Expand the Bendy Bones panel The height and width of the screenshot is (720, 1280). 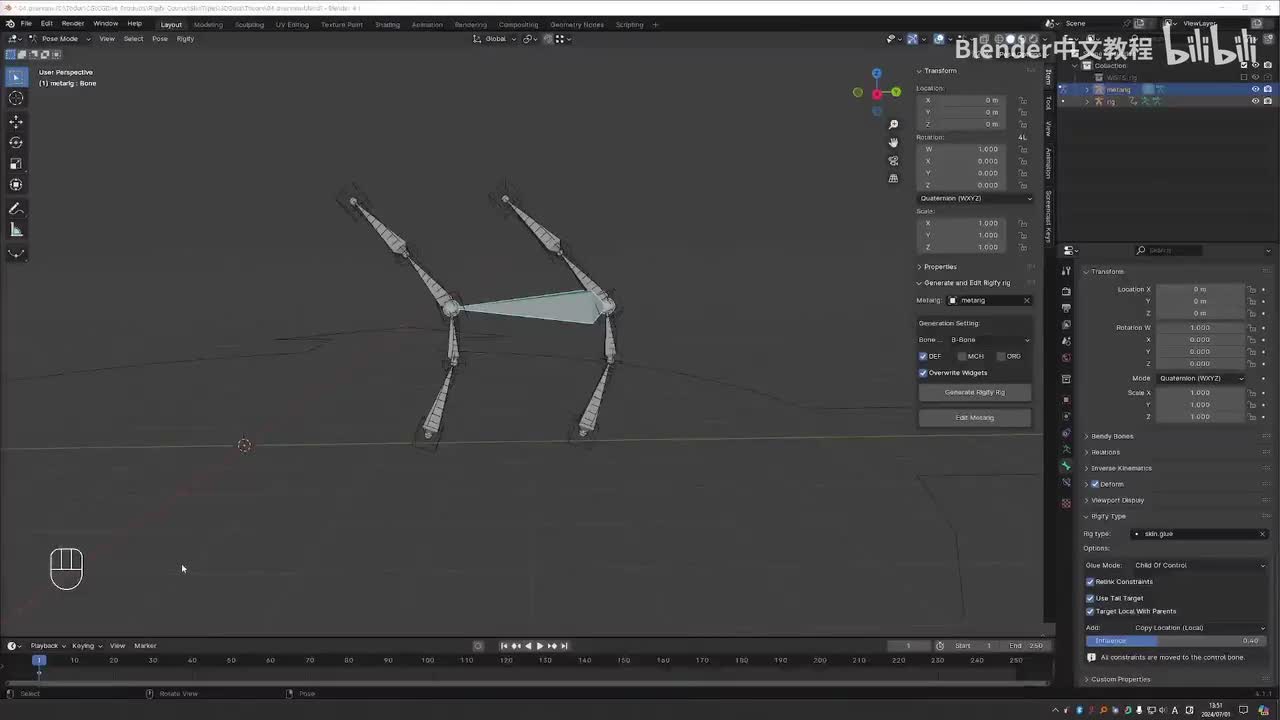coord(1112,436)
